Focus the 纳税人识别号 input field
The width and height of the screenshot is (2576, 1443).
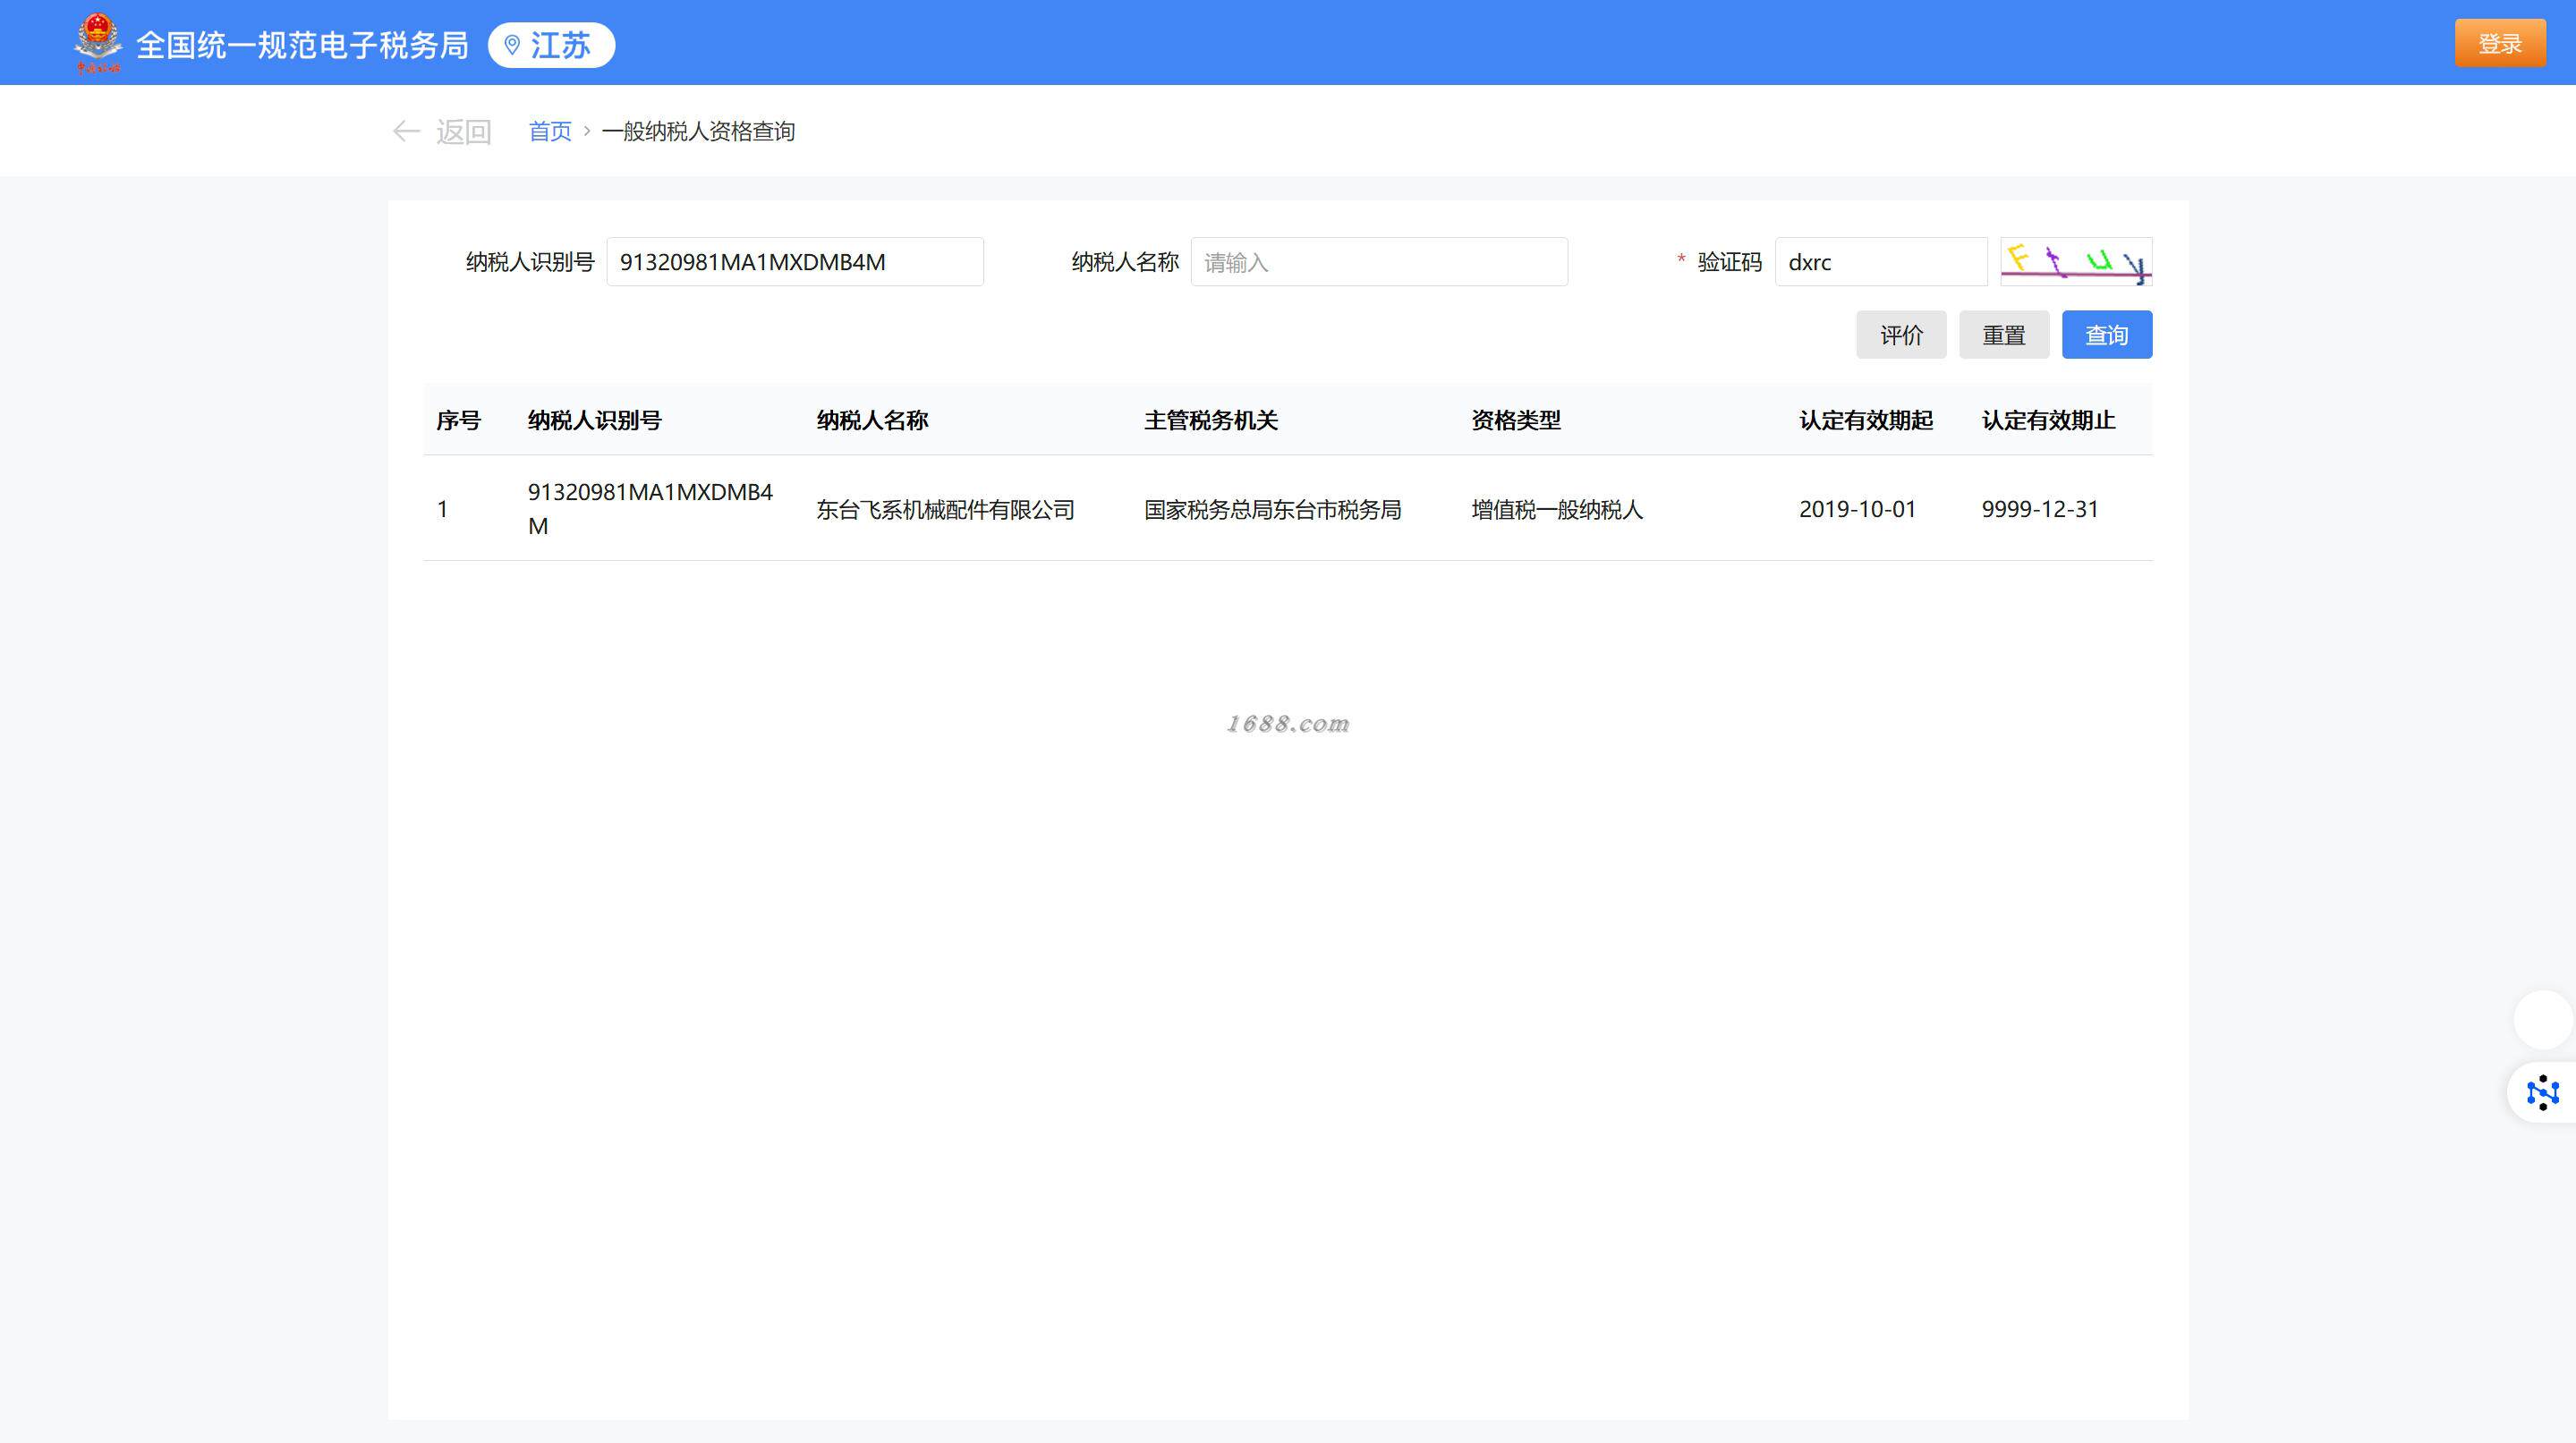(794, 262)
